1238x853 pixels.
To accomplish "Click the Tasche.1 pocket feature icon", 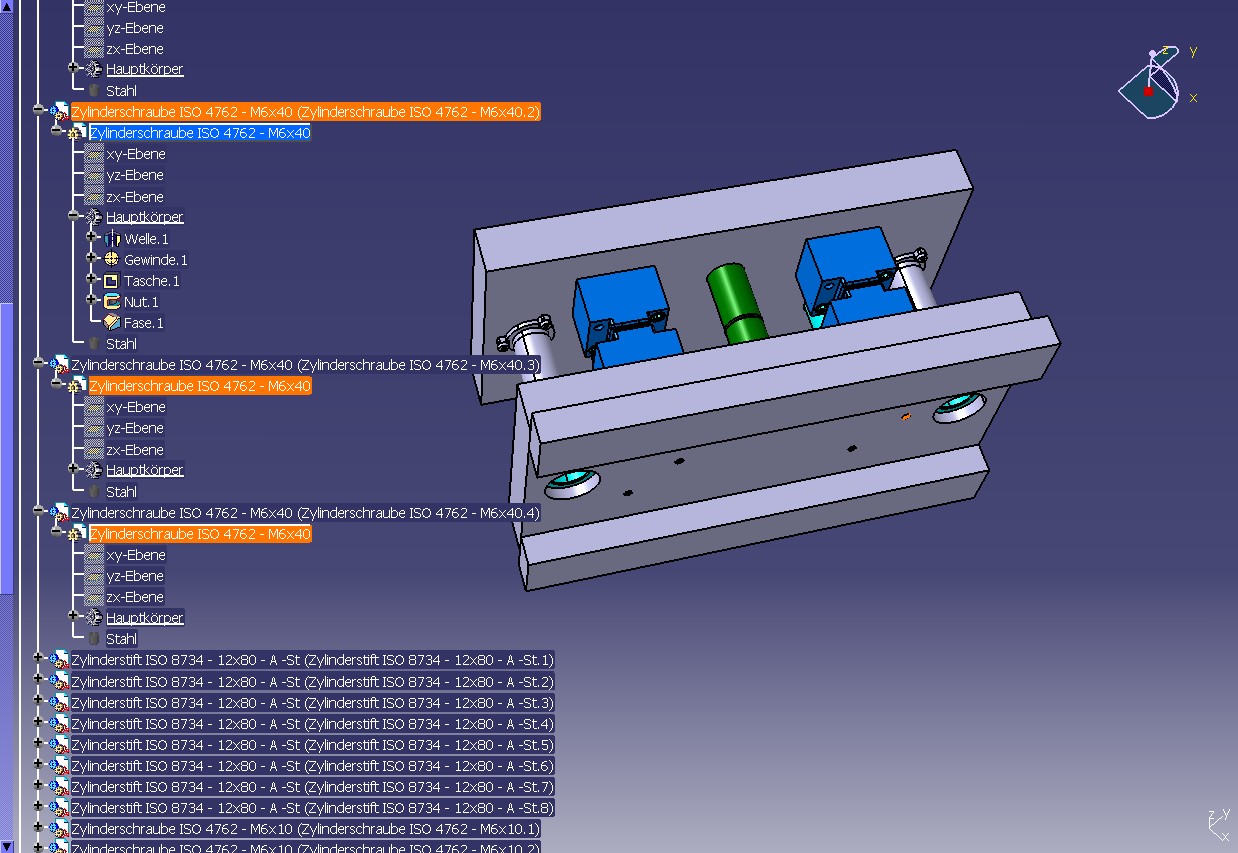I will 112,281.
